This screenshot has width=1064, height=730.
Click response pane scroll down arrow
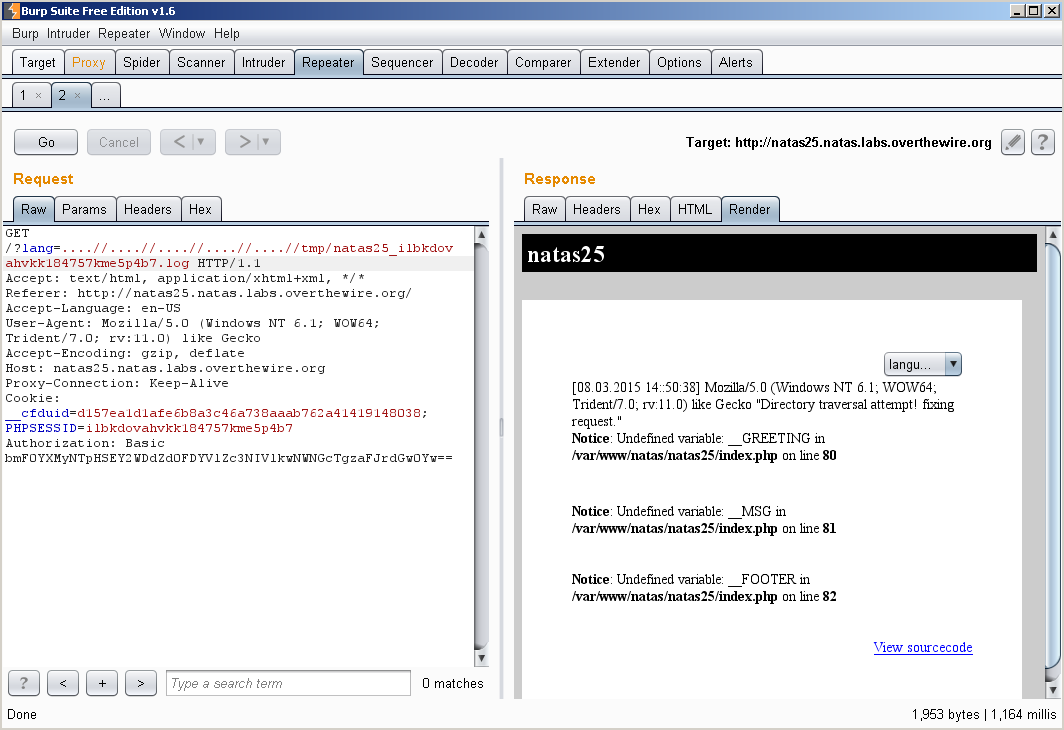pyautogui.click(x=1052, y=690)
